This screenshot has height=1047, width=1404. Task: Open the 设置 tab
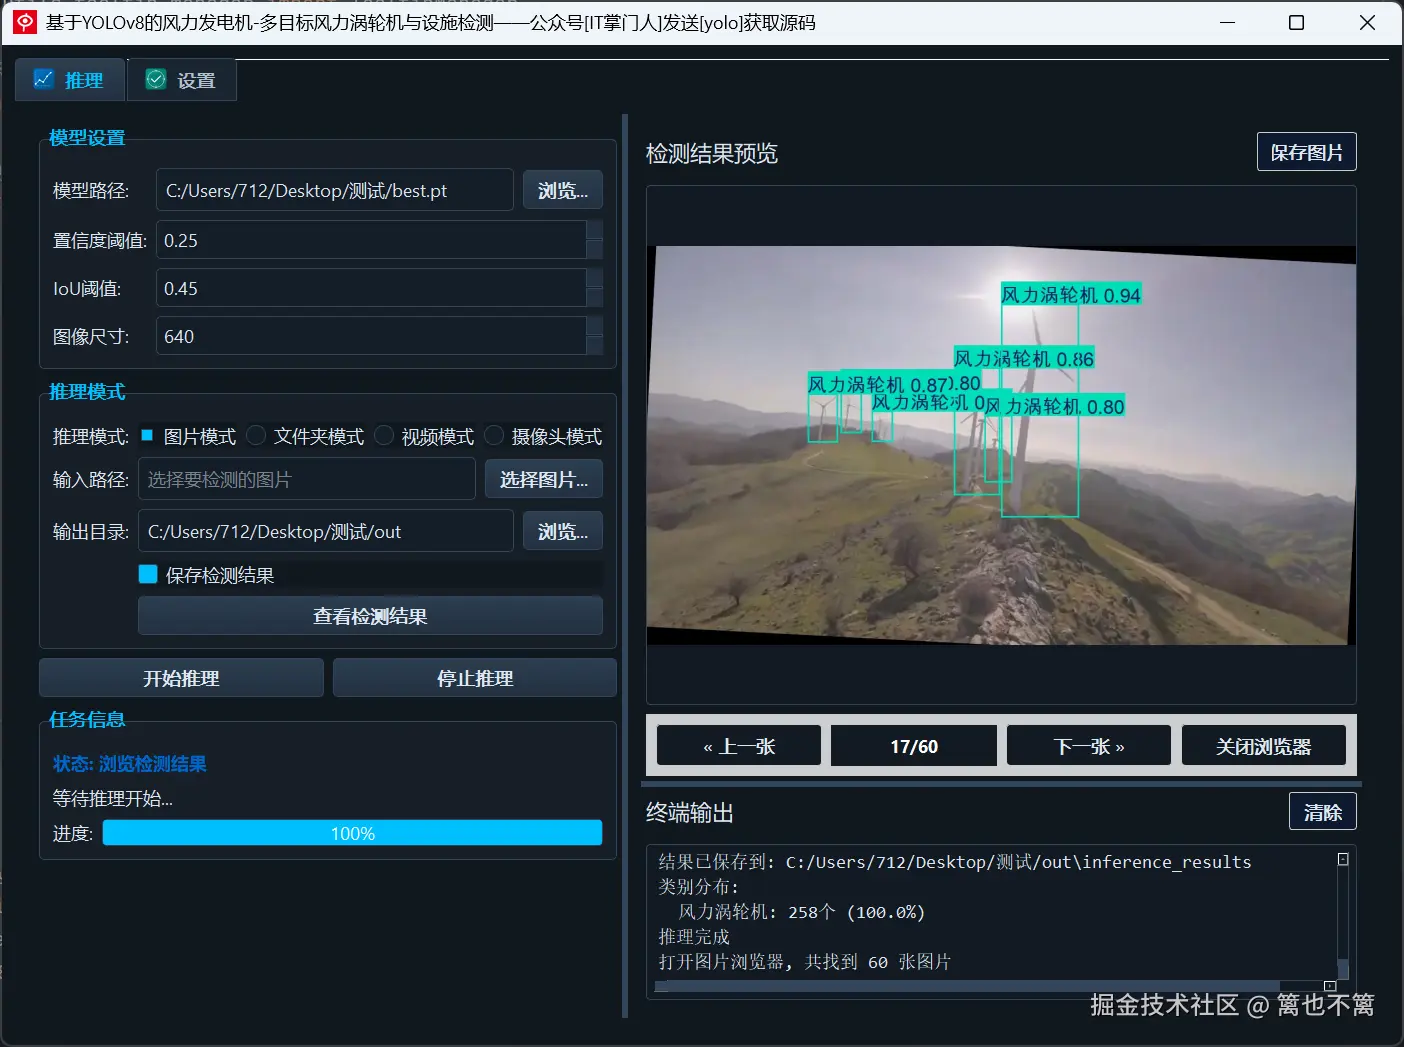182,80
